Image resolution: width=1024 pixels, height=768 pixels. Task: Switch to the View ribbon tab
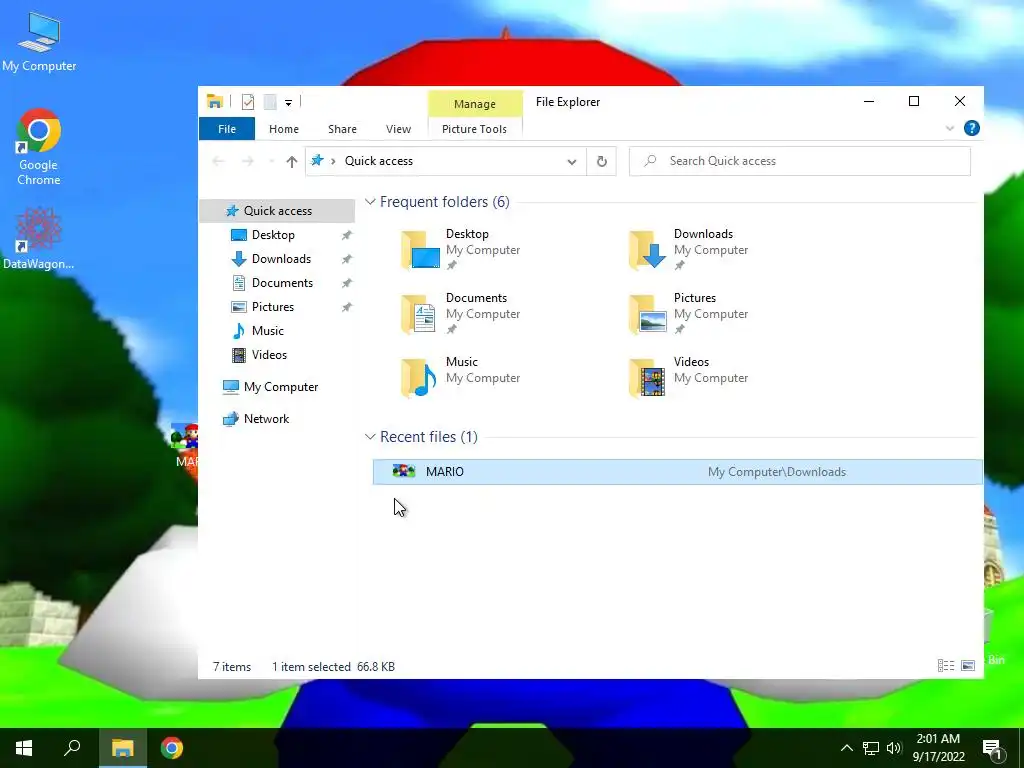pos(398,129)
